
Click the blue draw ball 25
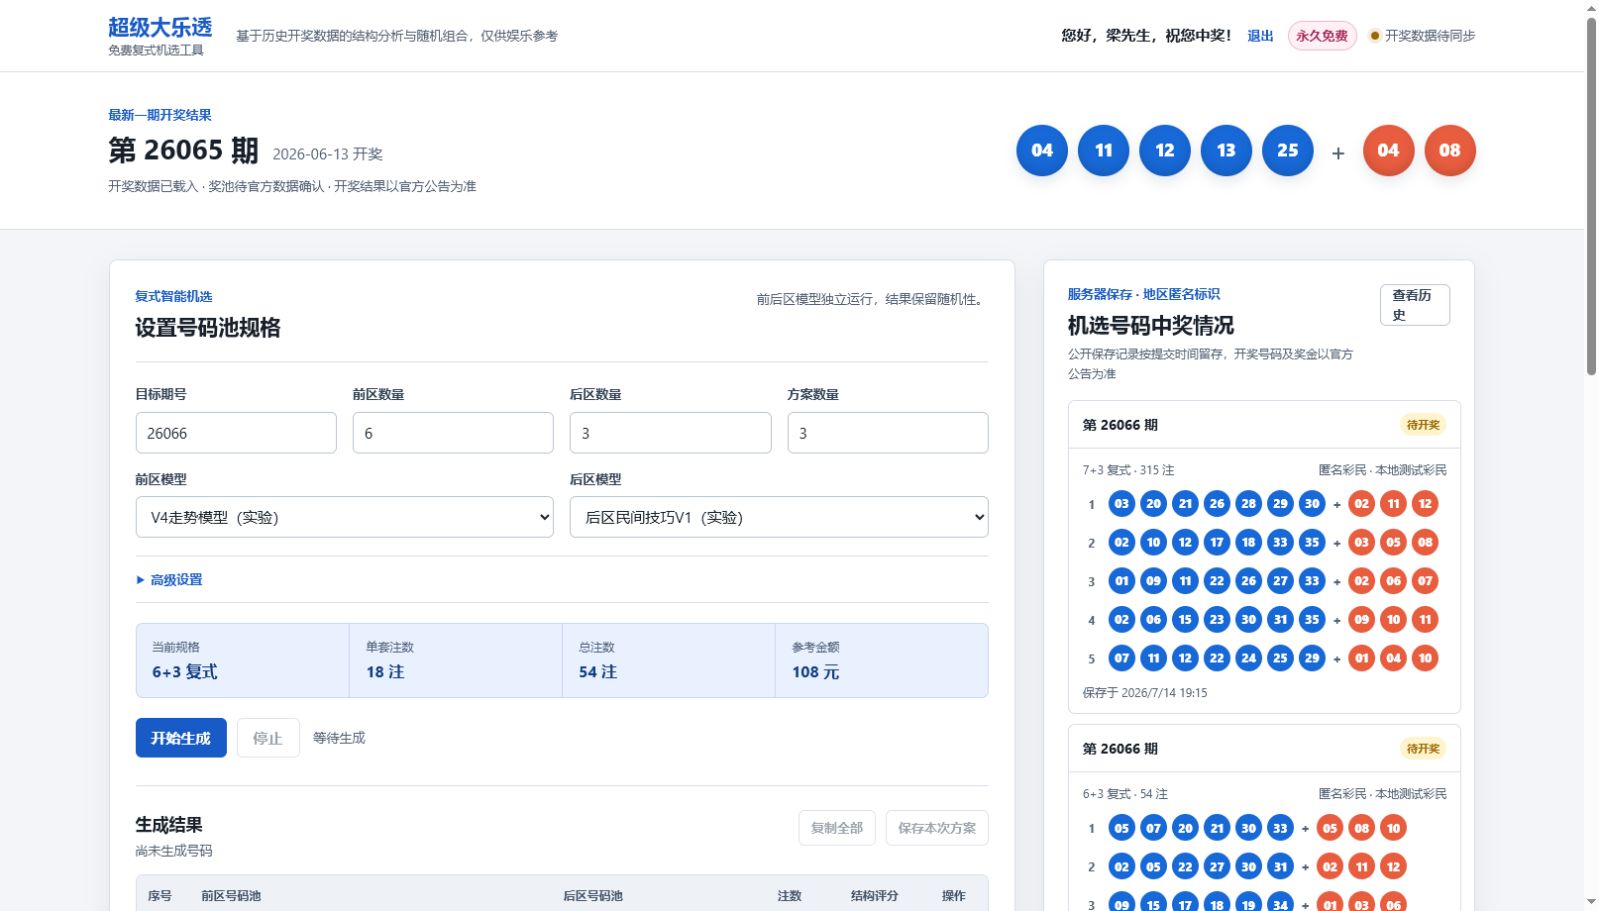tap(1288, 150)
